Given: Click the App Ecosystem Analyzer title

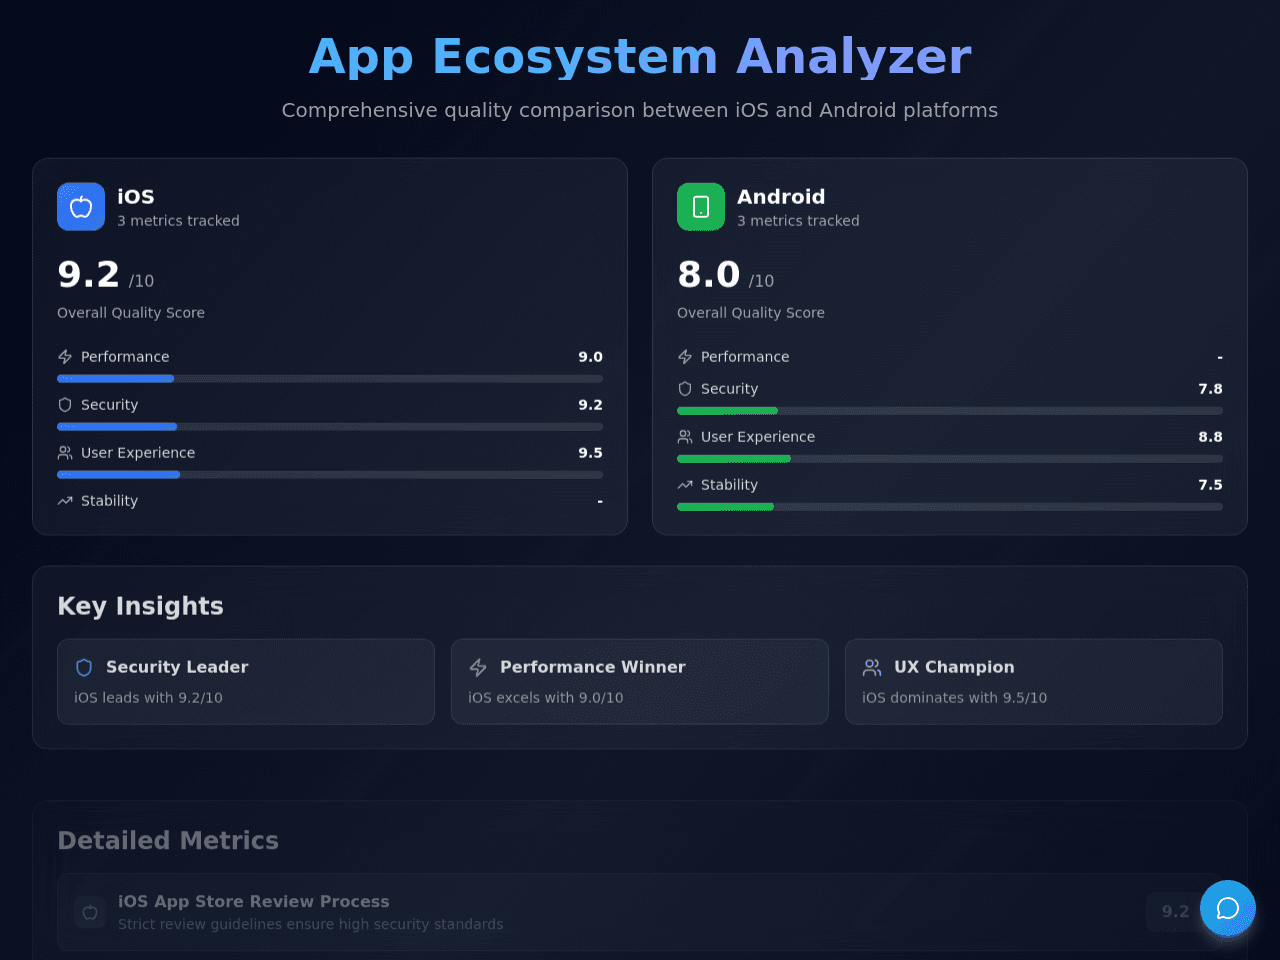Looking at the screenshot, I should 640,56.
